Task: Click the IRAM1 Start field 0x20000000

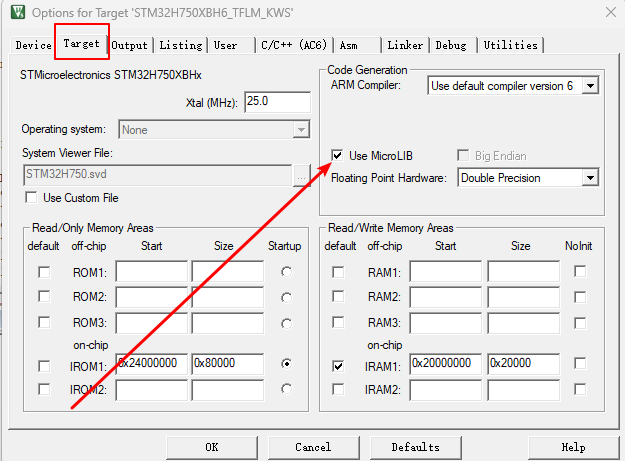Action: point(445,364)
